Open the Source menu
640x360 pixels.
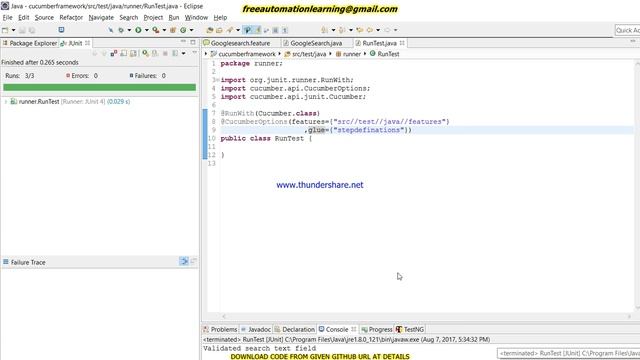click(x=44, y=18)
